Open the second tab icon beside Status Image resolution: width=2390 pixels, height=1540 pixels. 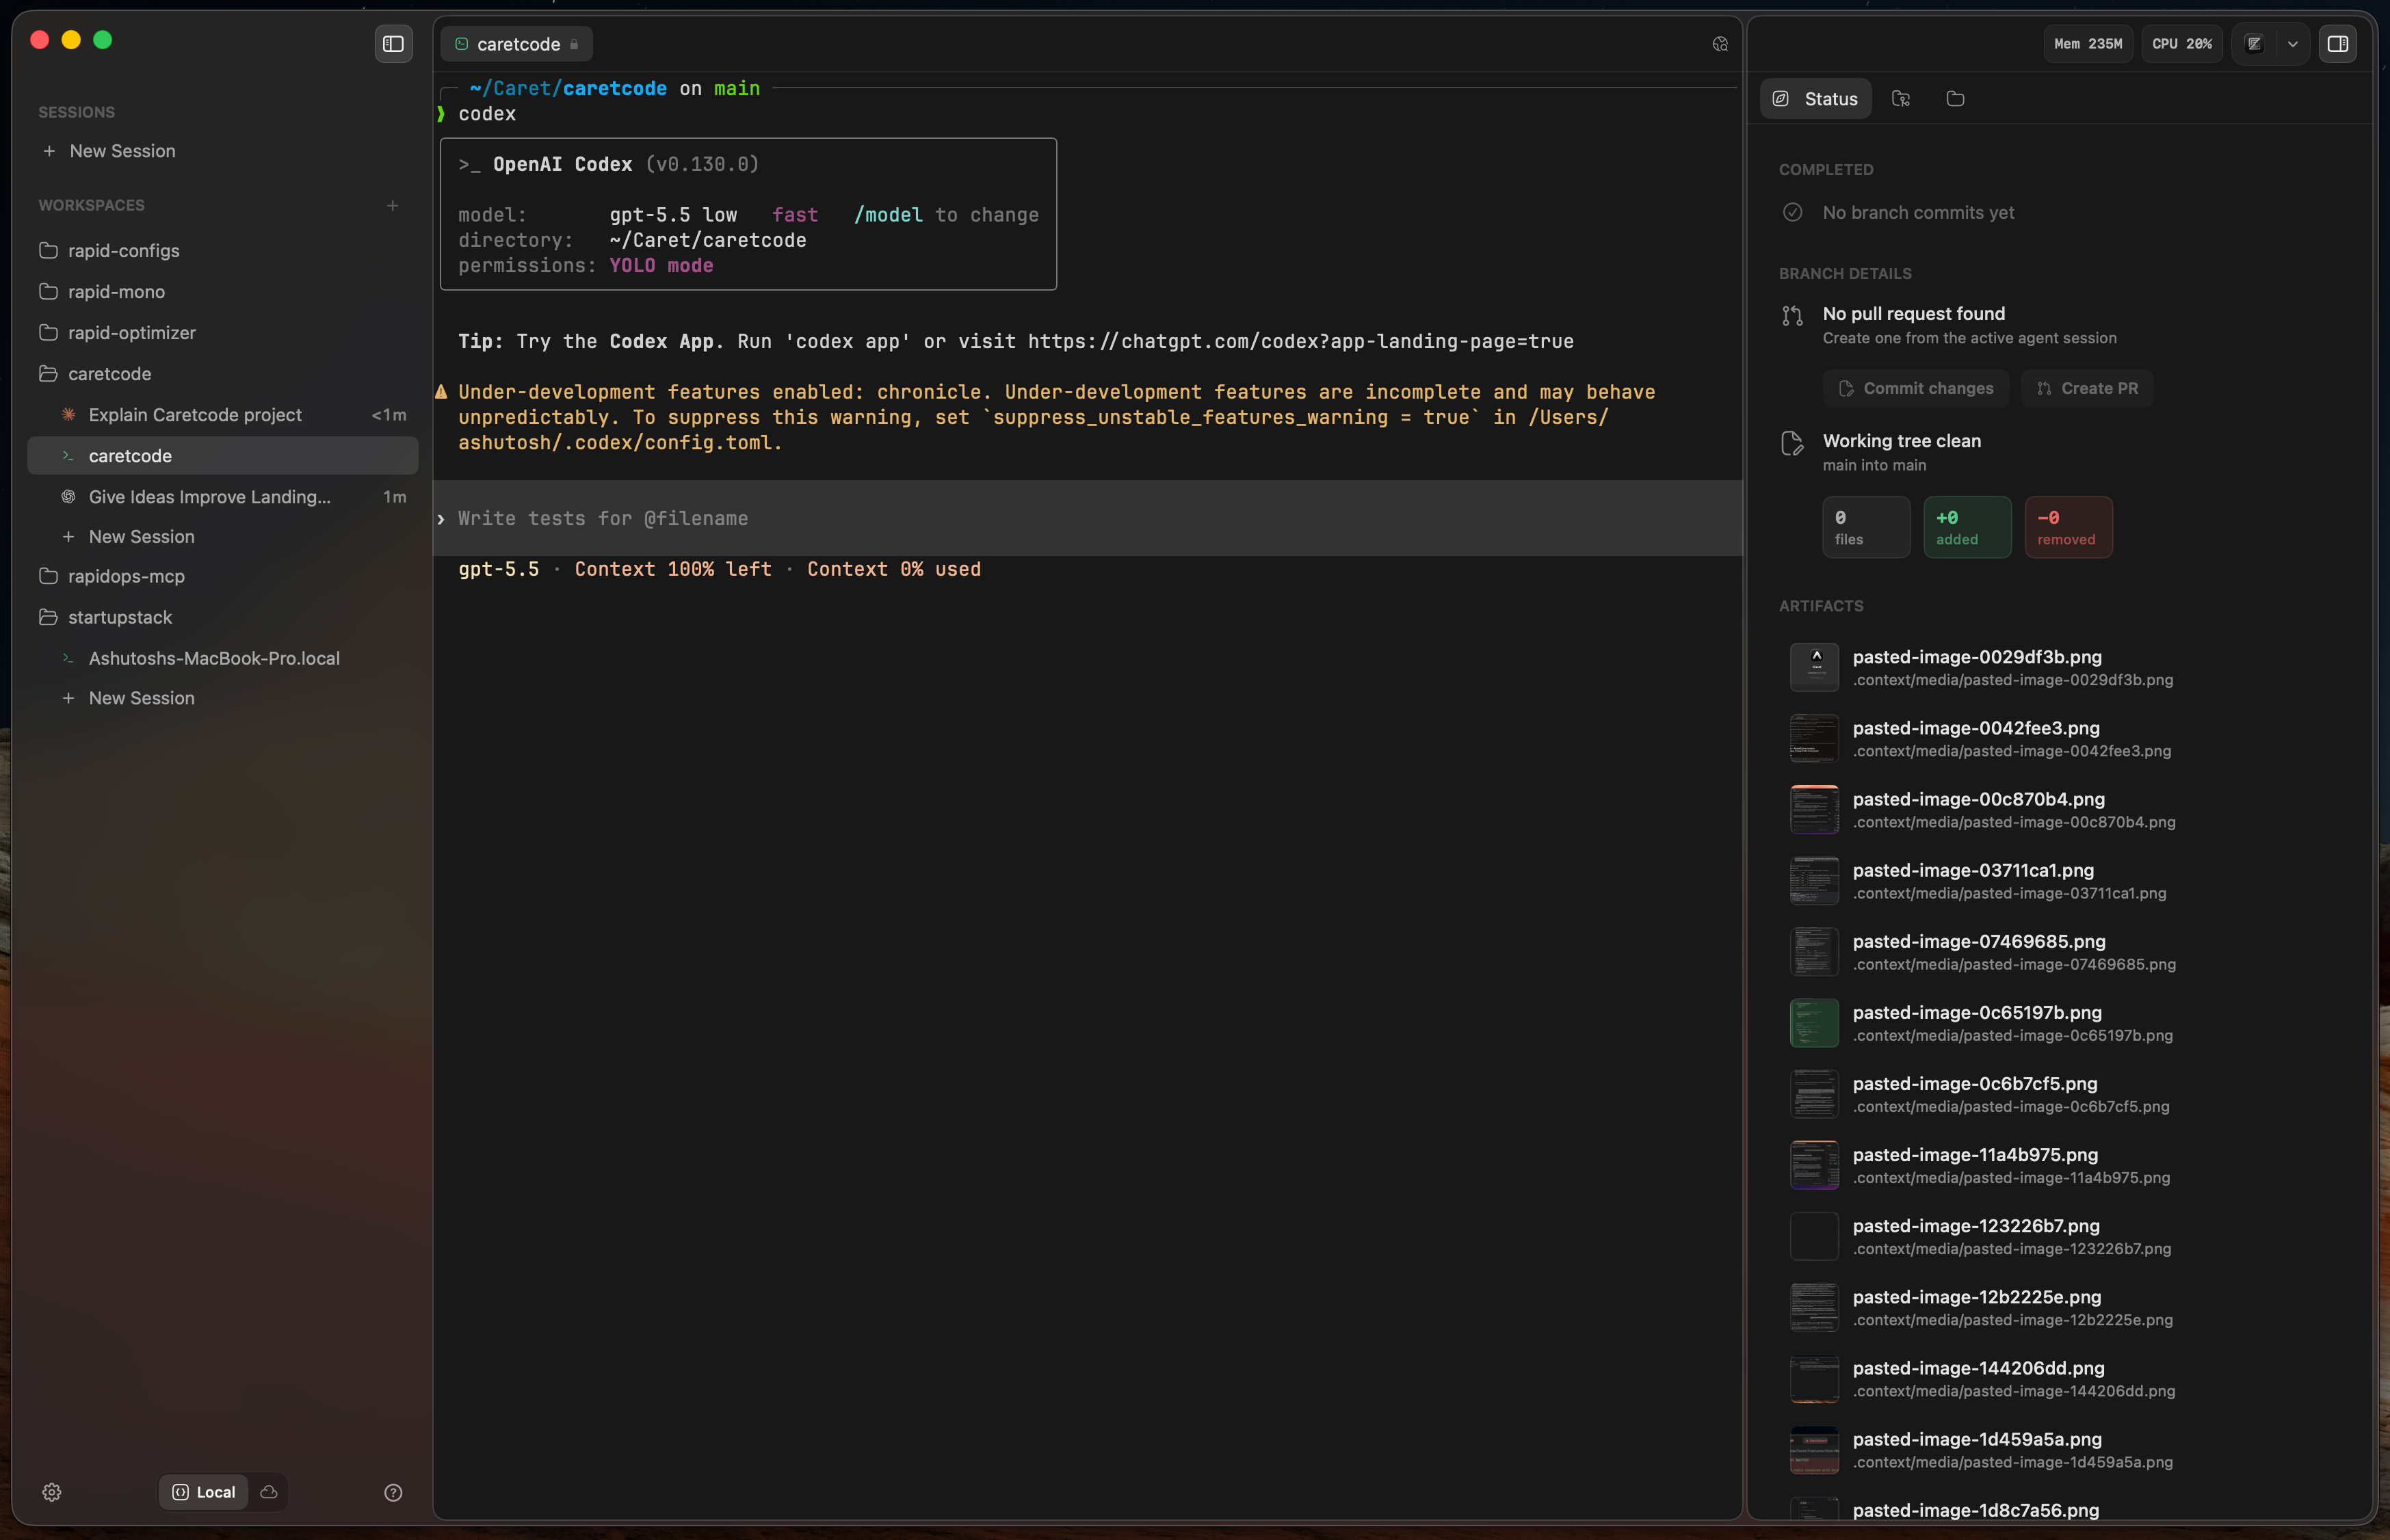point(1901,99)
